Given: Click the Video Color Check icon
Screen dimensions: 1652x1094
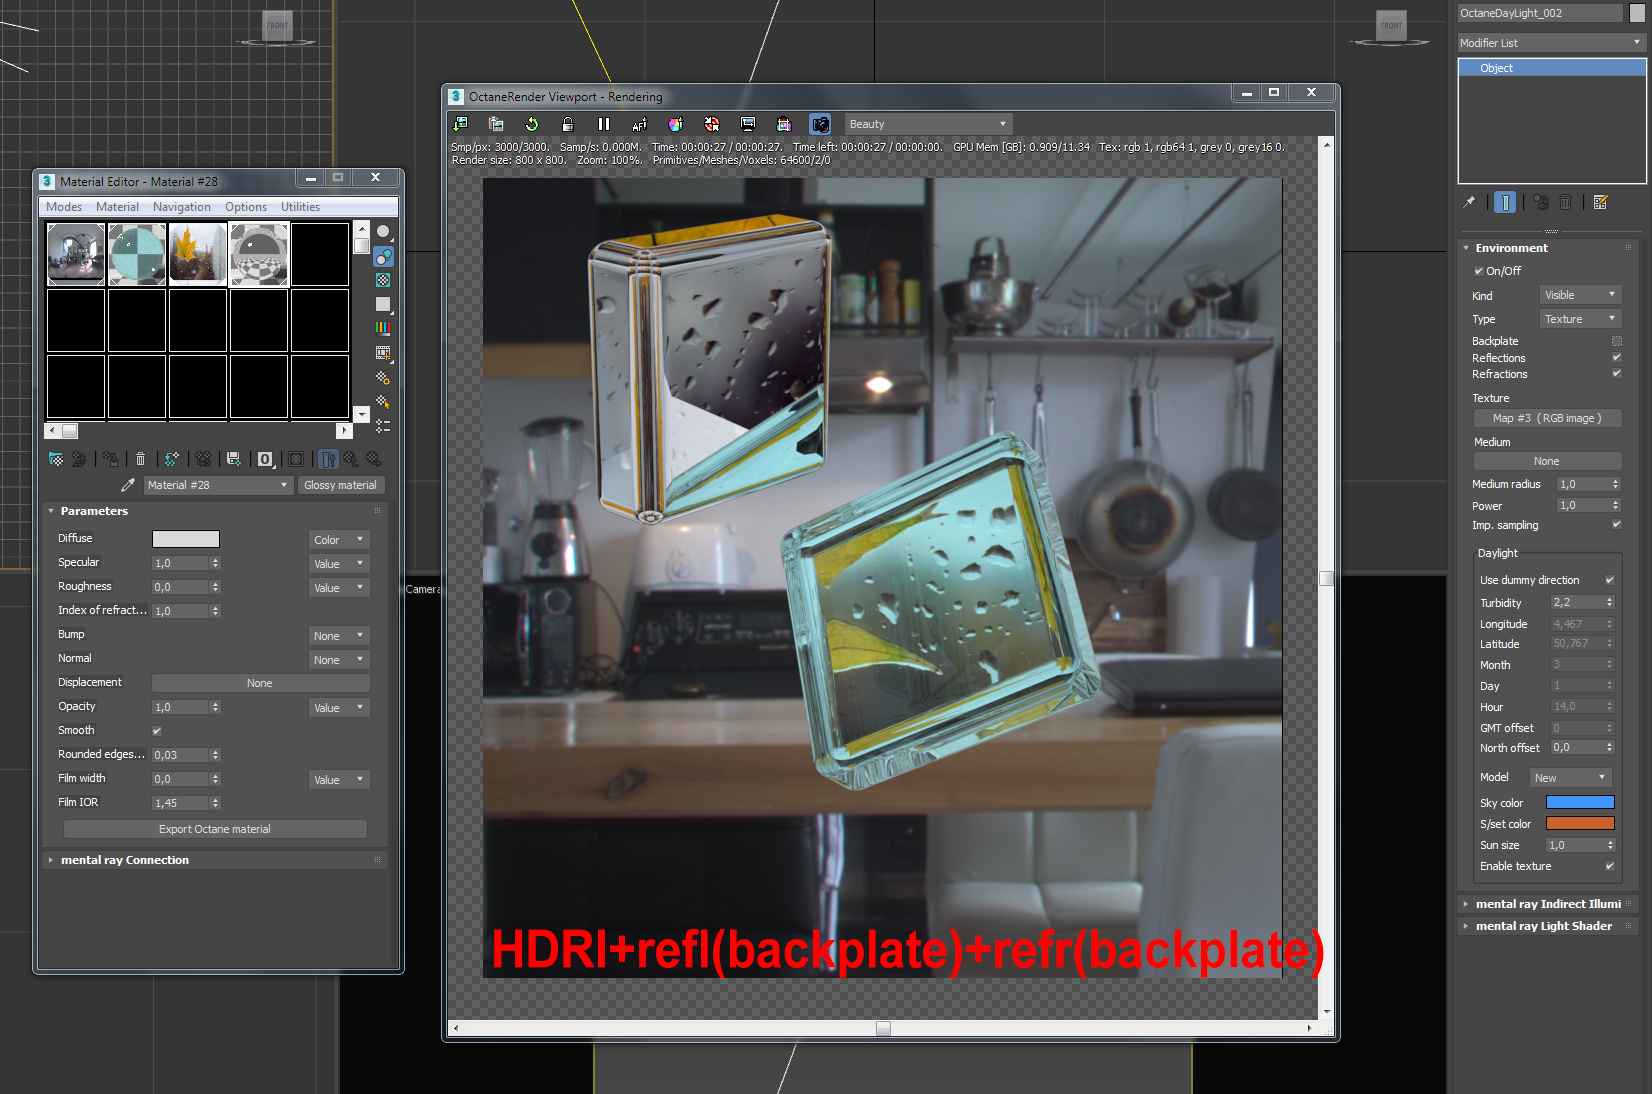Looking at the screenshot, I should (x=383, y=328).
